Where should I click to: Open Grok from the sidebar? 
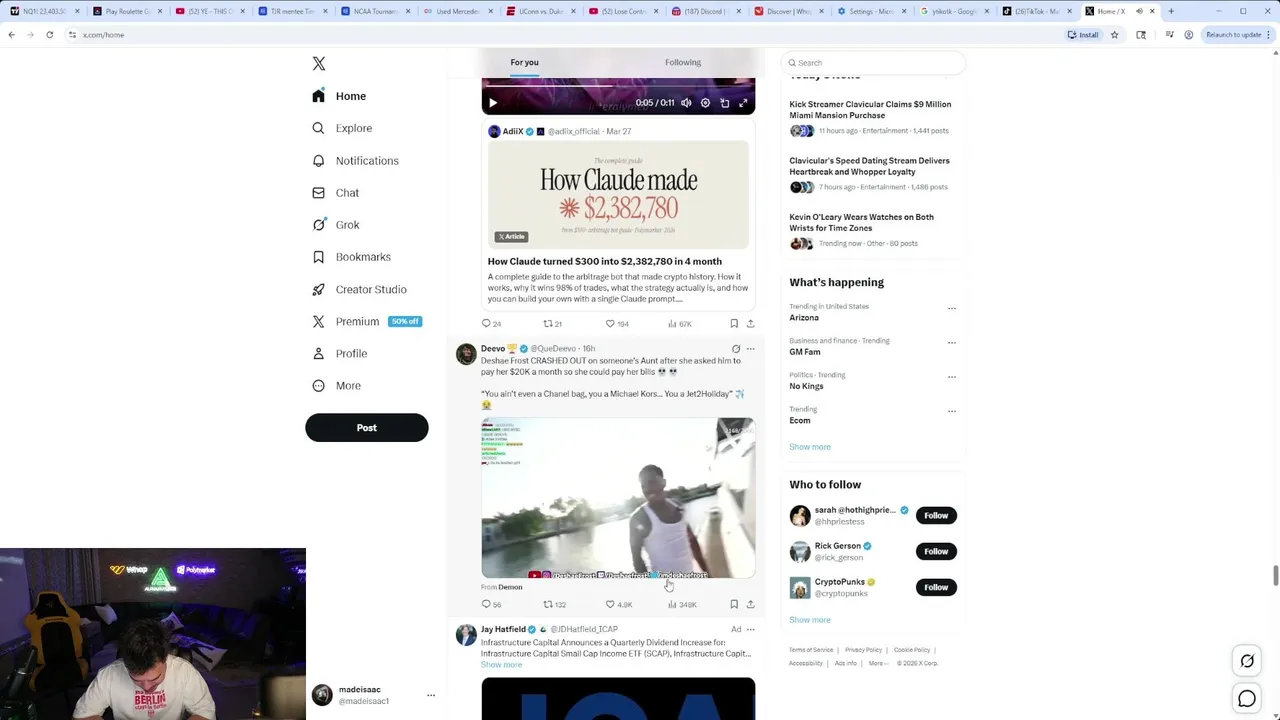(x=335, y=224)
